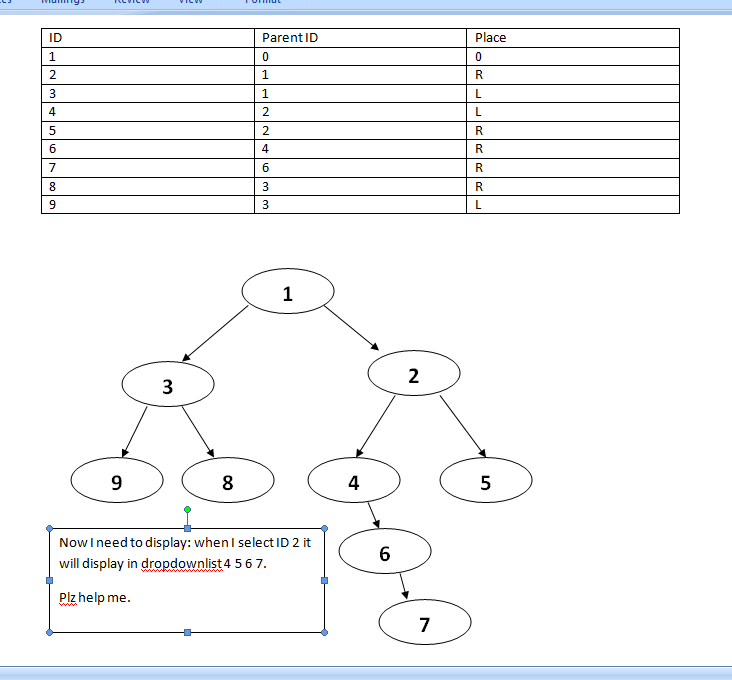Click the "Place" header cell

click(x=573, y=38)
